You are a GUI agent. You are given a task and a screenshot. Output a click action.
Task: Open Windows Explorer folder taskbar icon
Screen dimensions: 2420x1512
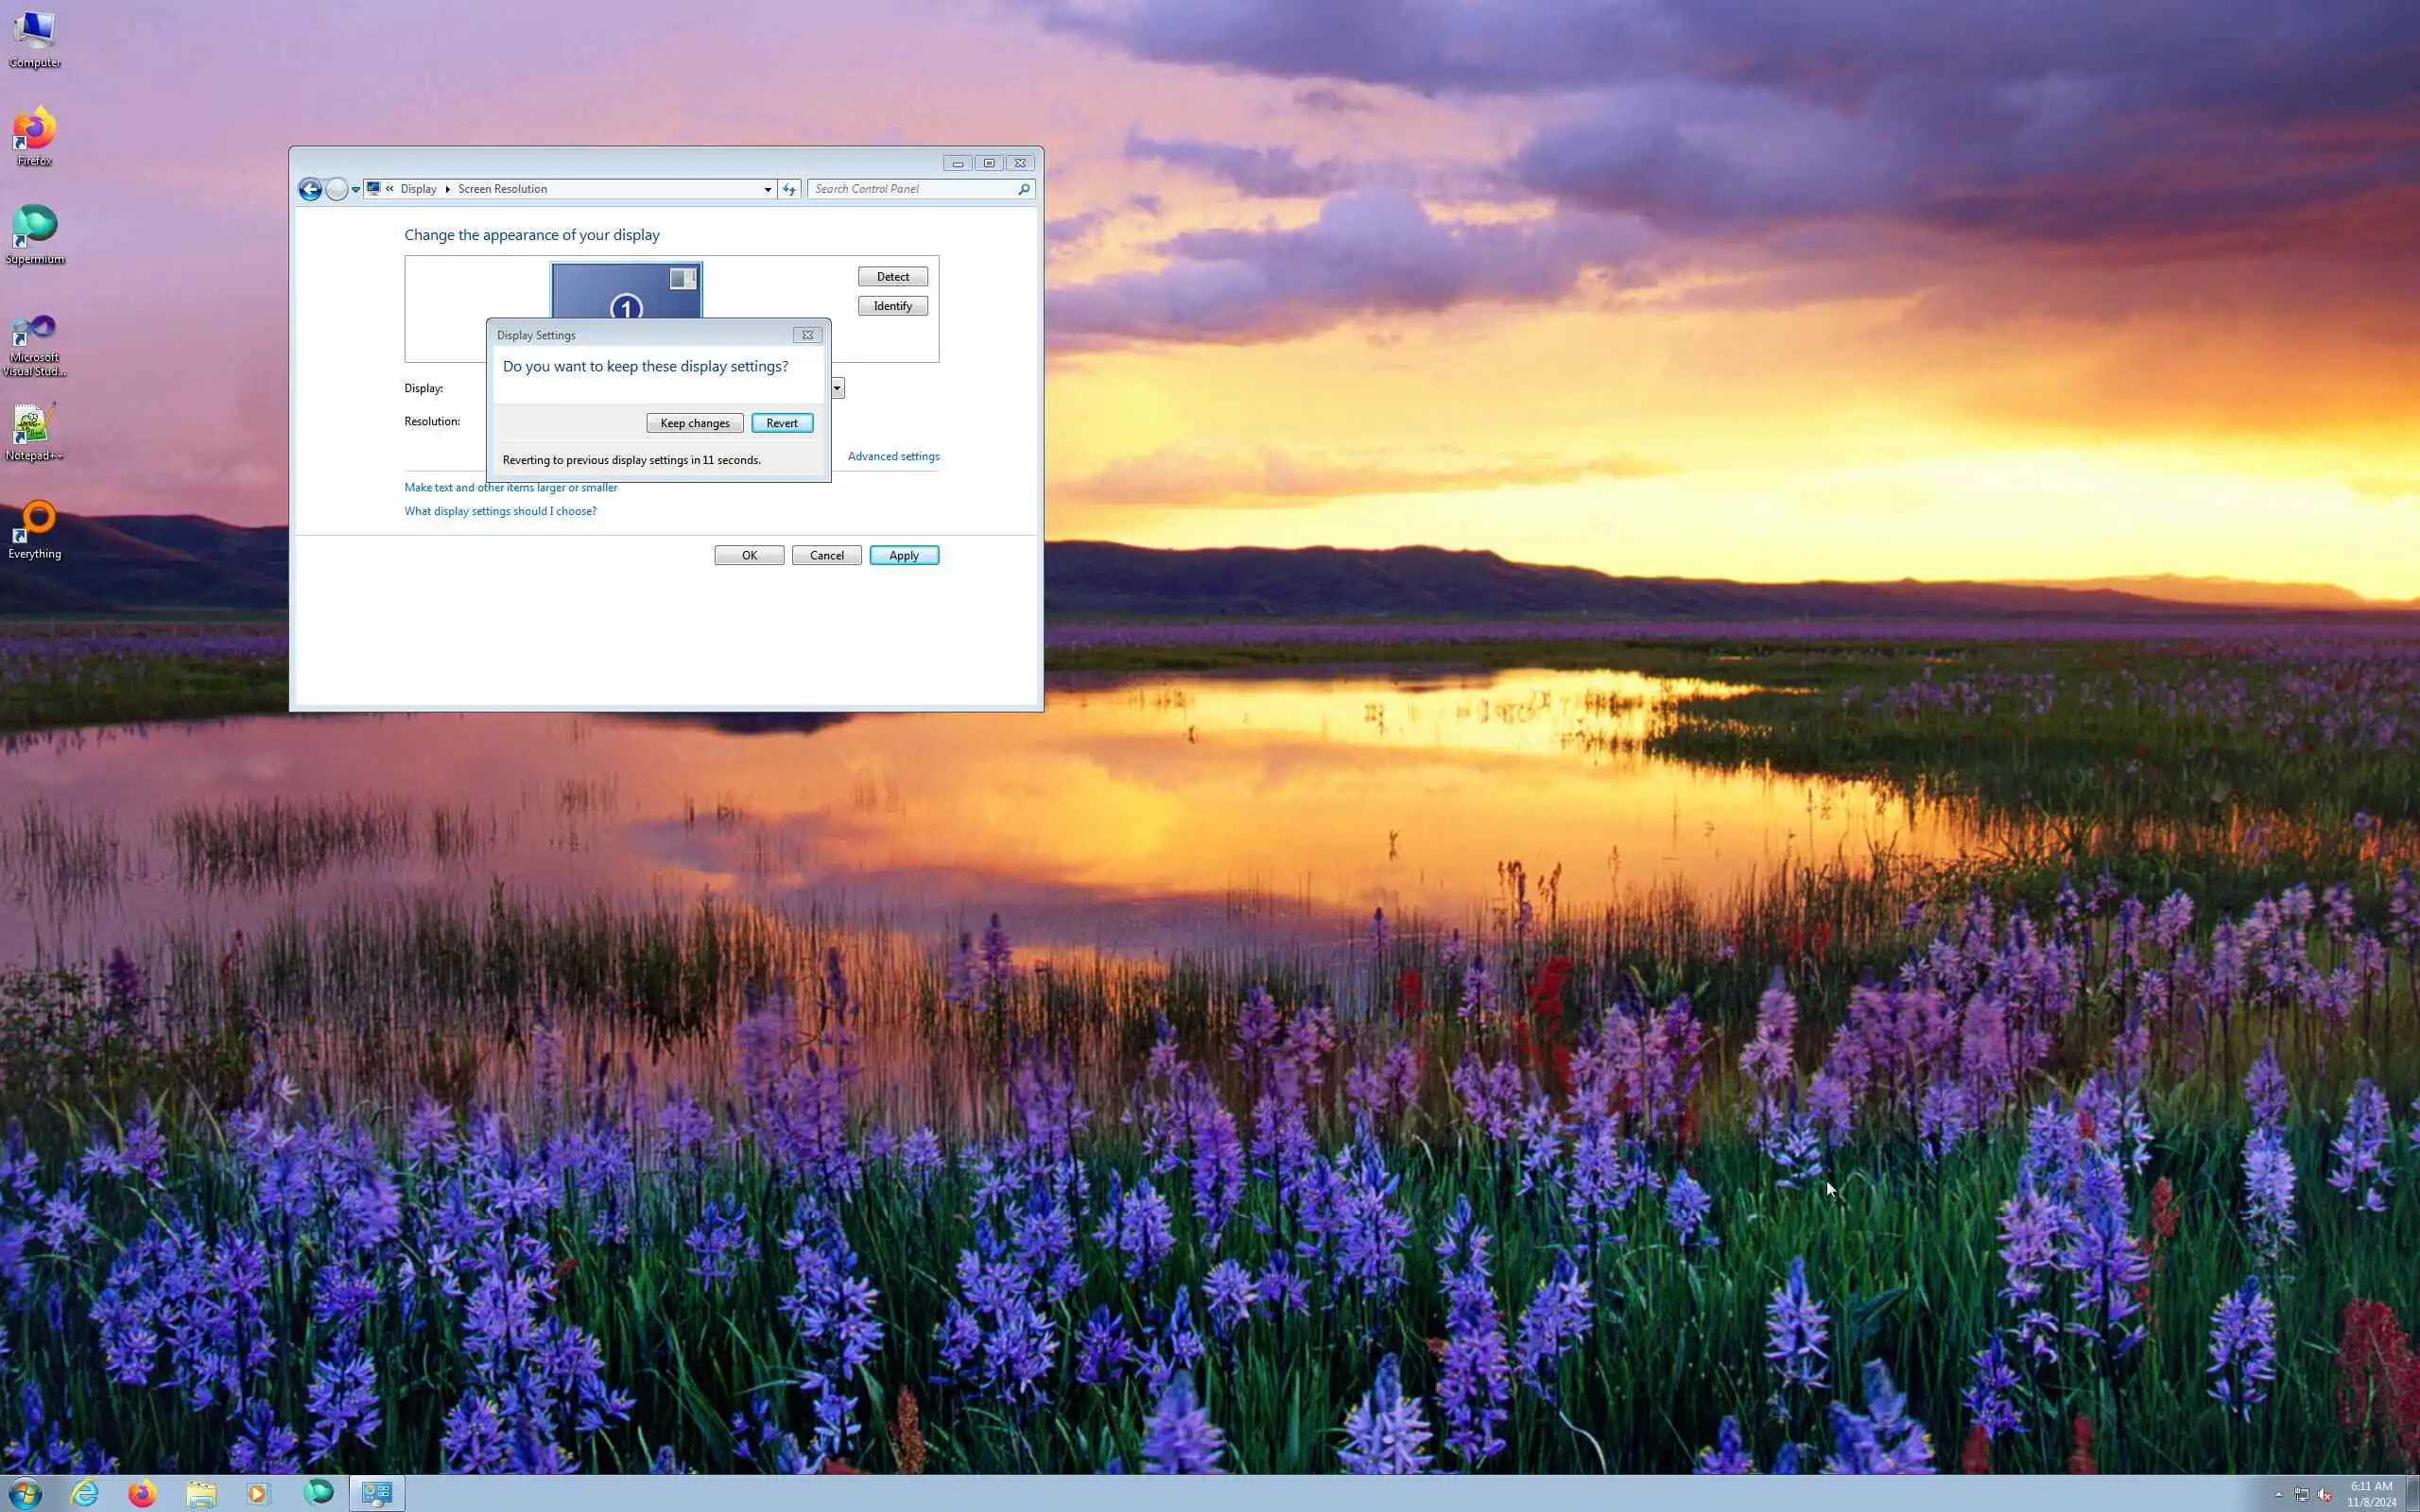coord(201,1493)
